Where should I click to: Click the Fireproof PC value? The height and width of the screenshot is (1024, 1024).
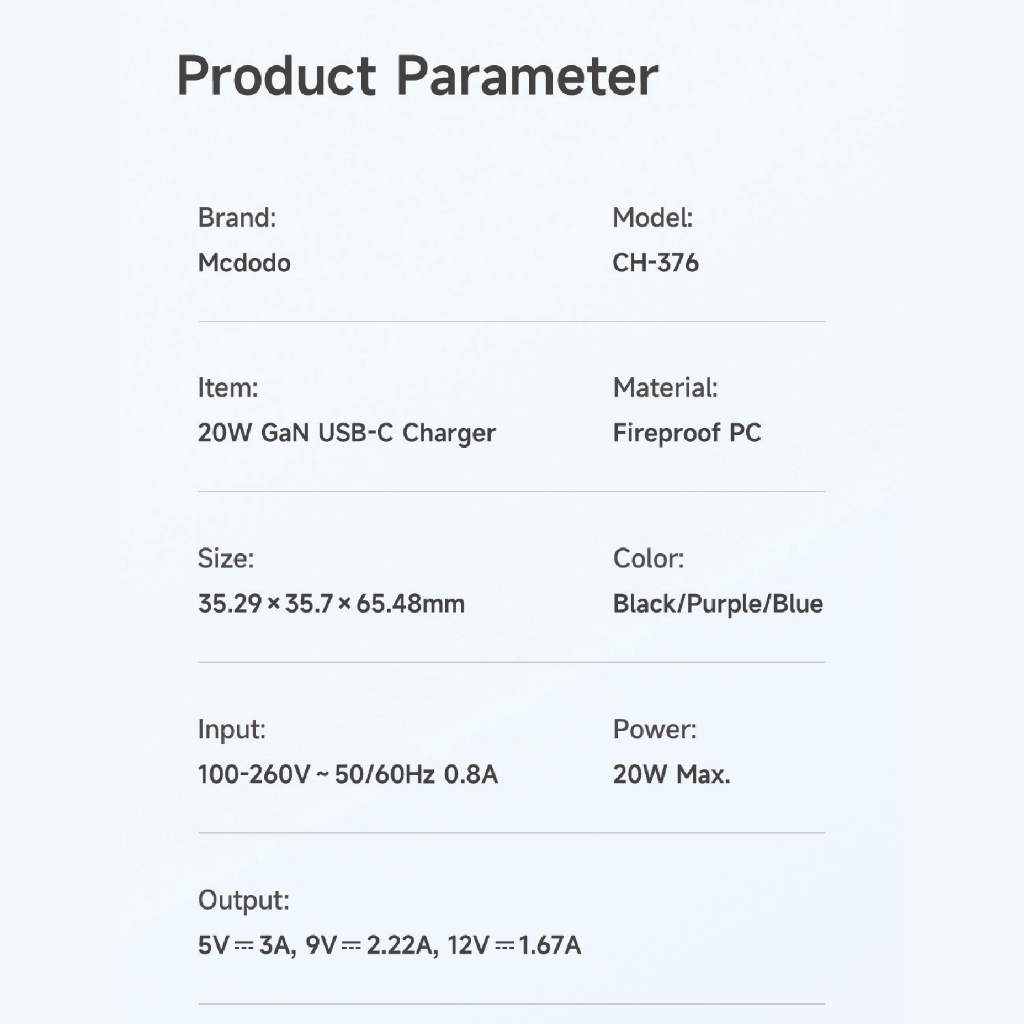point(686,433)
